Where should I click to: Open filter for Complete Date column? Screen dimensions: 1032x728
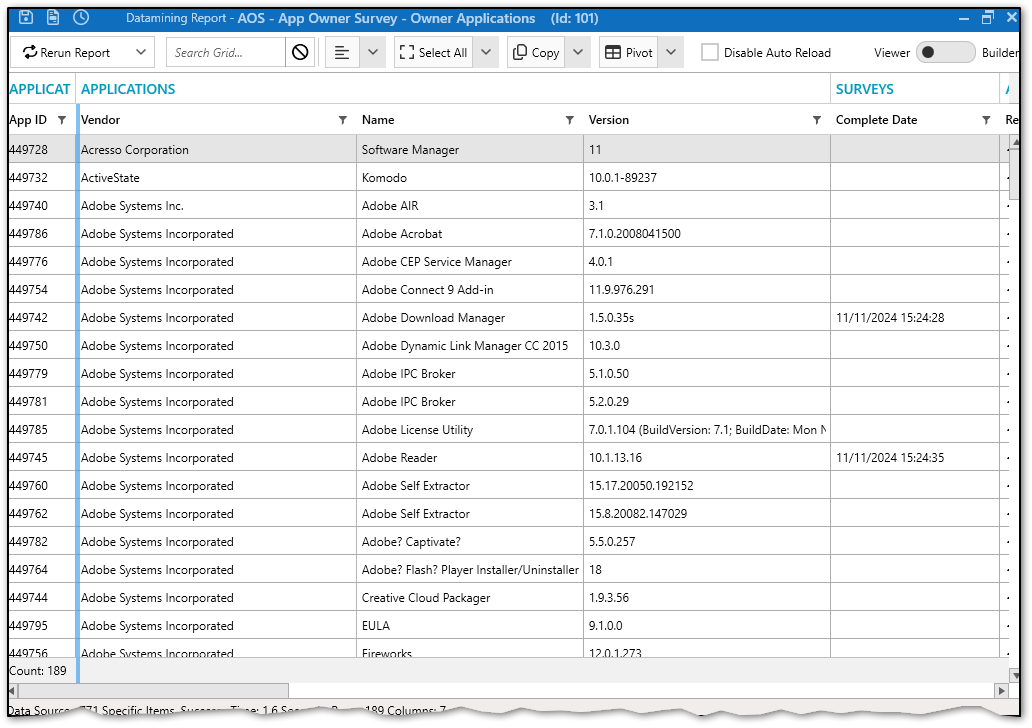point(986,120)
